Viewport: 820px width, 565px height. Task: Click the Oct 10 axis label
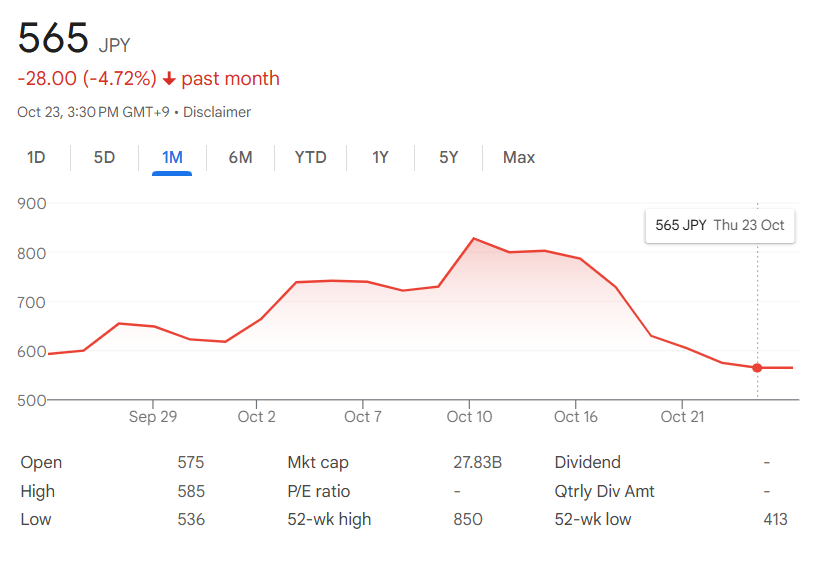469,417
